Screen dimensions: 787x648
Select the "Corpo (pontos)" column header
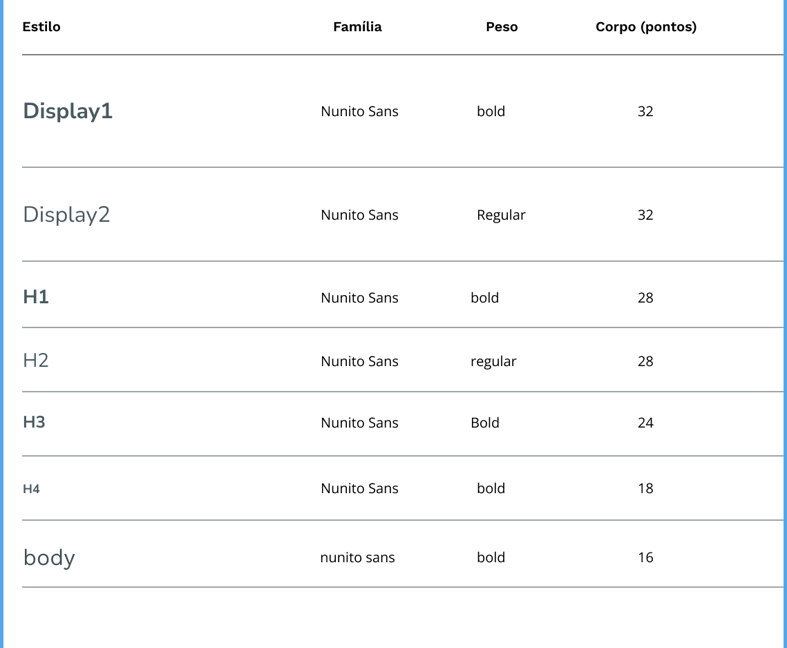646,27
